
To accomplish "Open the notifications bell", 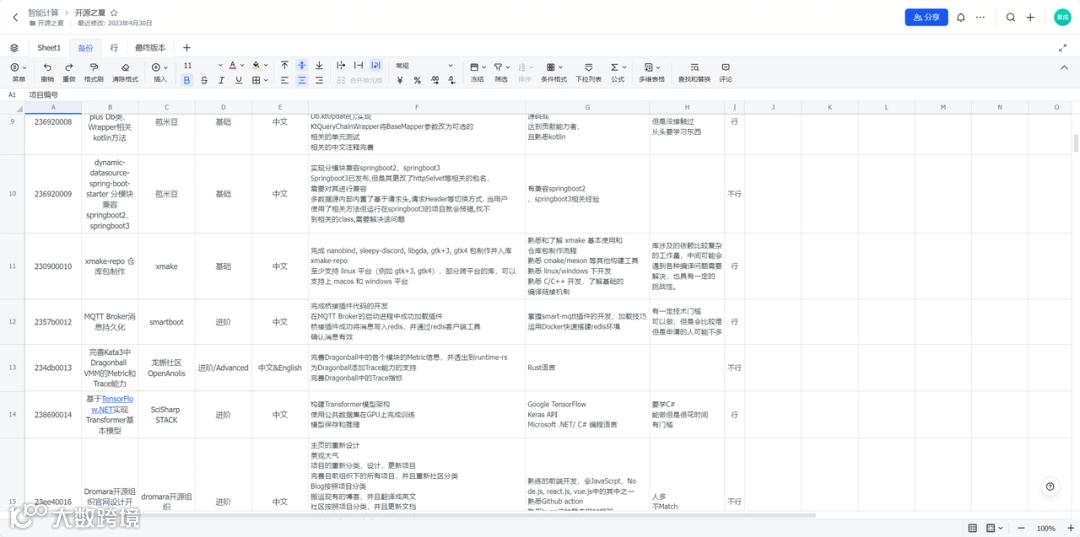I will click(x=961, y=17).
